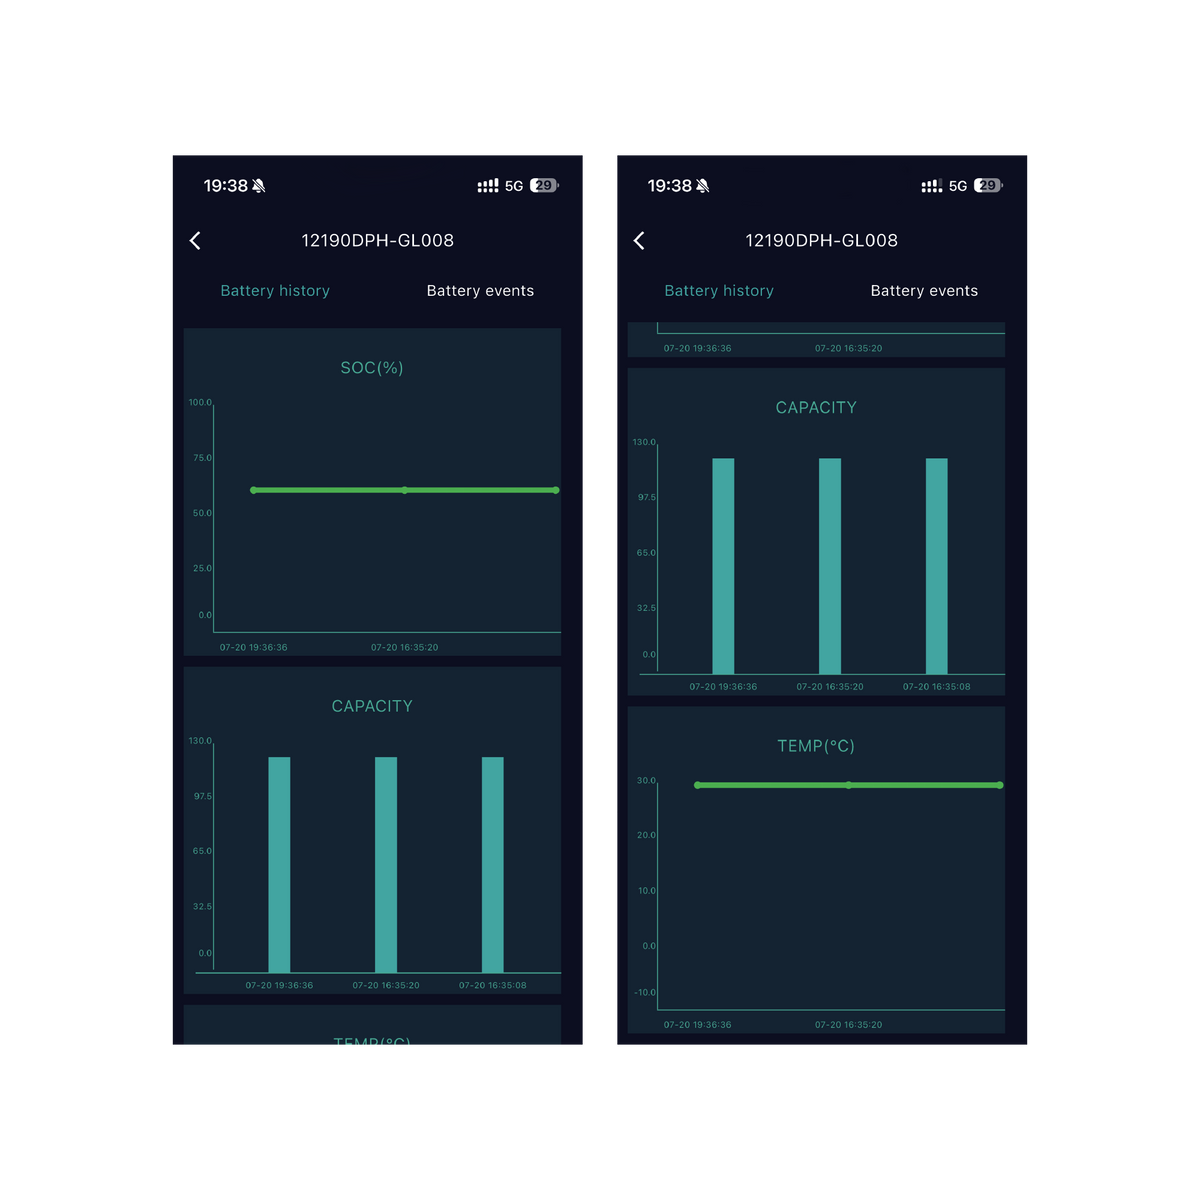Tap 07-20 16:35:08 label under right CAPACITY chart

tap(937, 687)
